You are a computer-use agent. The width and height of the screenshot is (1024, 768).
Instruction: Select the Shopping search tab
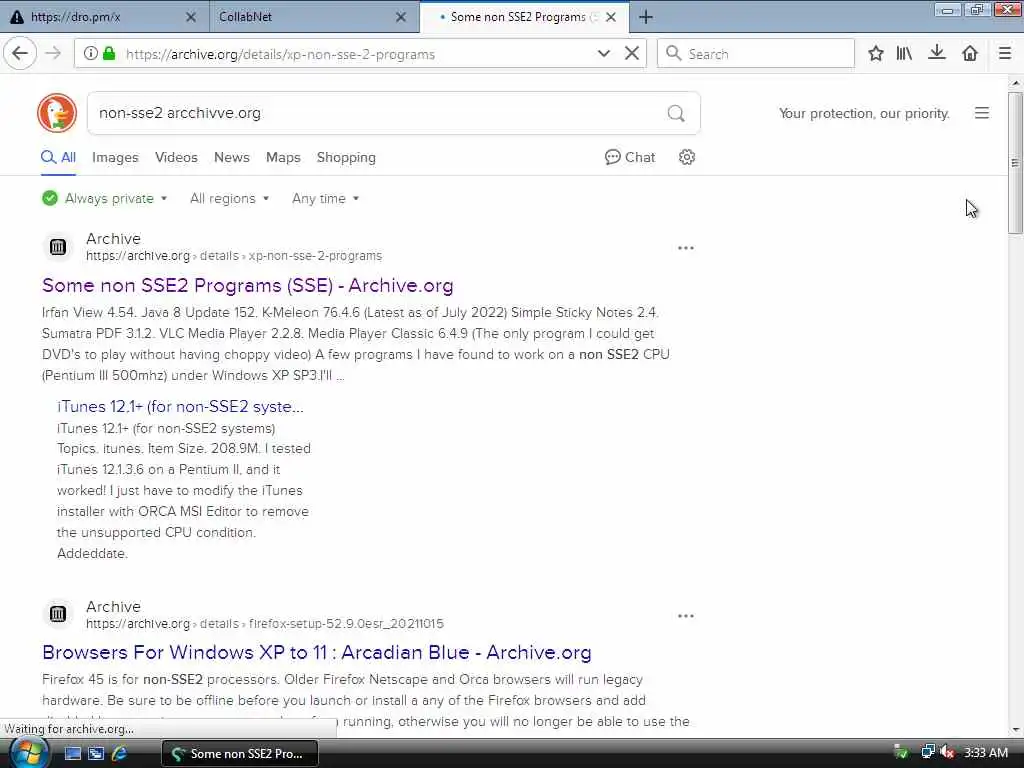click(346, 157)
